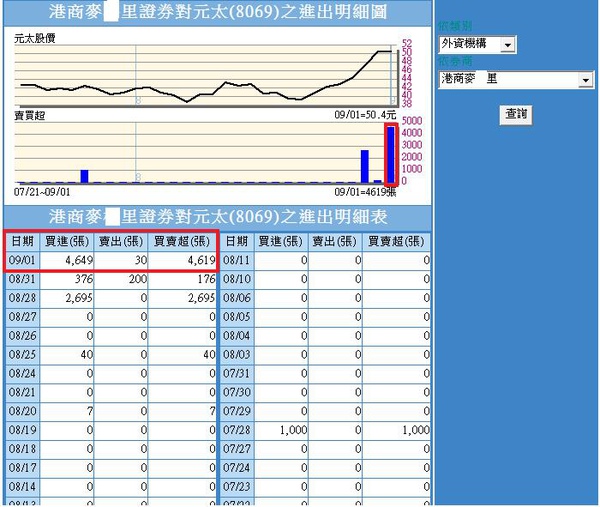Select the 08/03 date cell
The width and height of the screenshot is (600, 507).
pyautogui.click(x=237, y=355)
